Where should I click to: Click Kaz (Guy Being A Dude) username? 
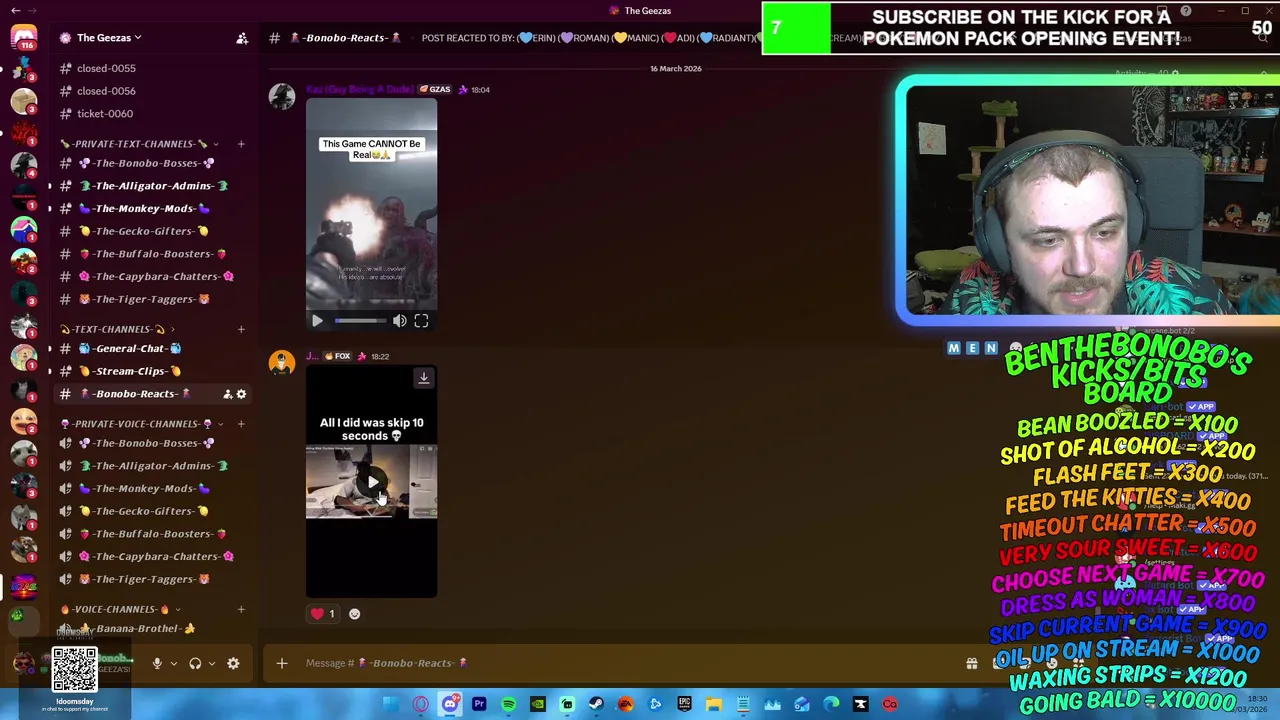pos(360,90)
